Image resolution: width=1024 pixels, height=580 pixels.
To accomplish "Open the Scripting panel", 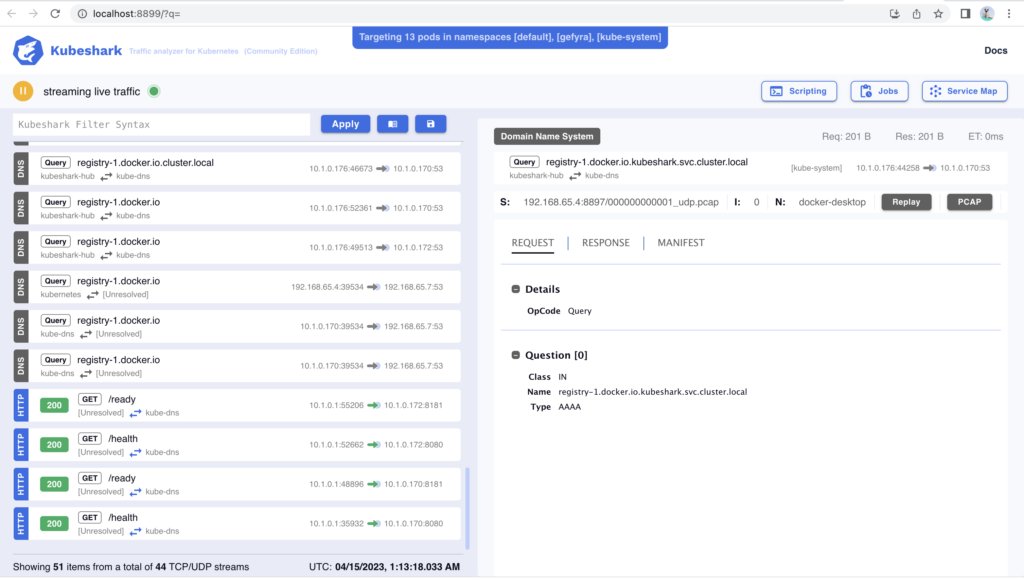I will tap(799, 91).
